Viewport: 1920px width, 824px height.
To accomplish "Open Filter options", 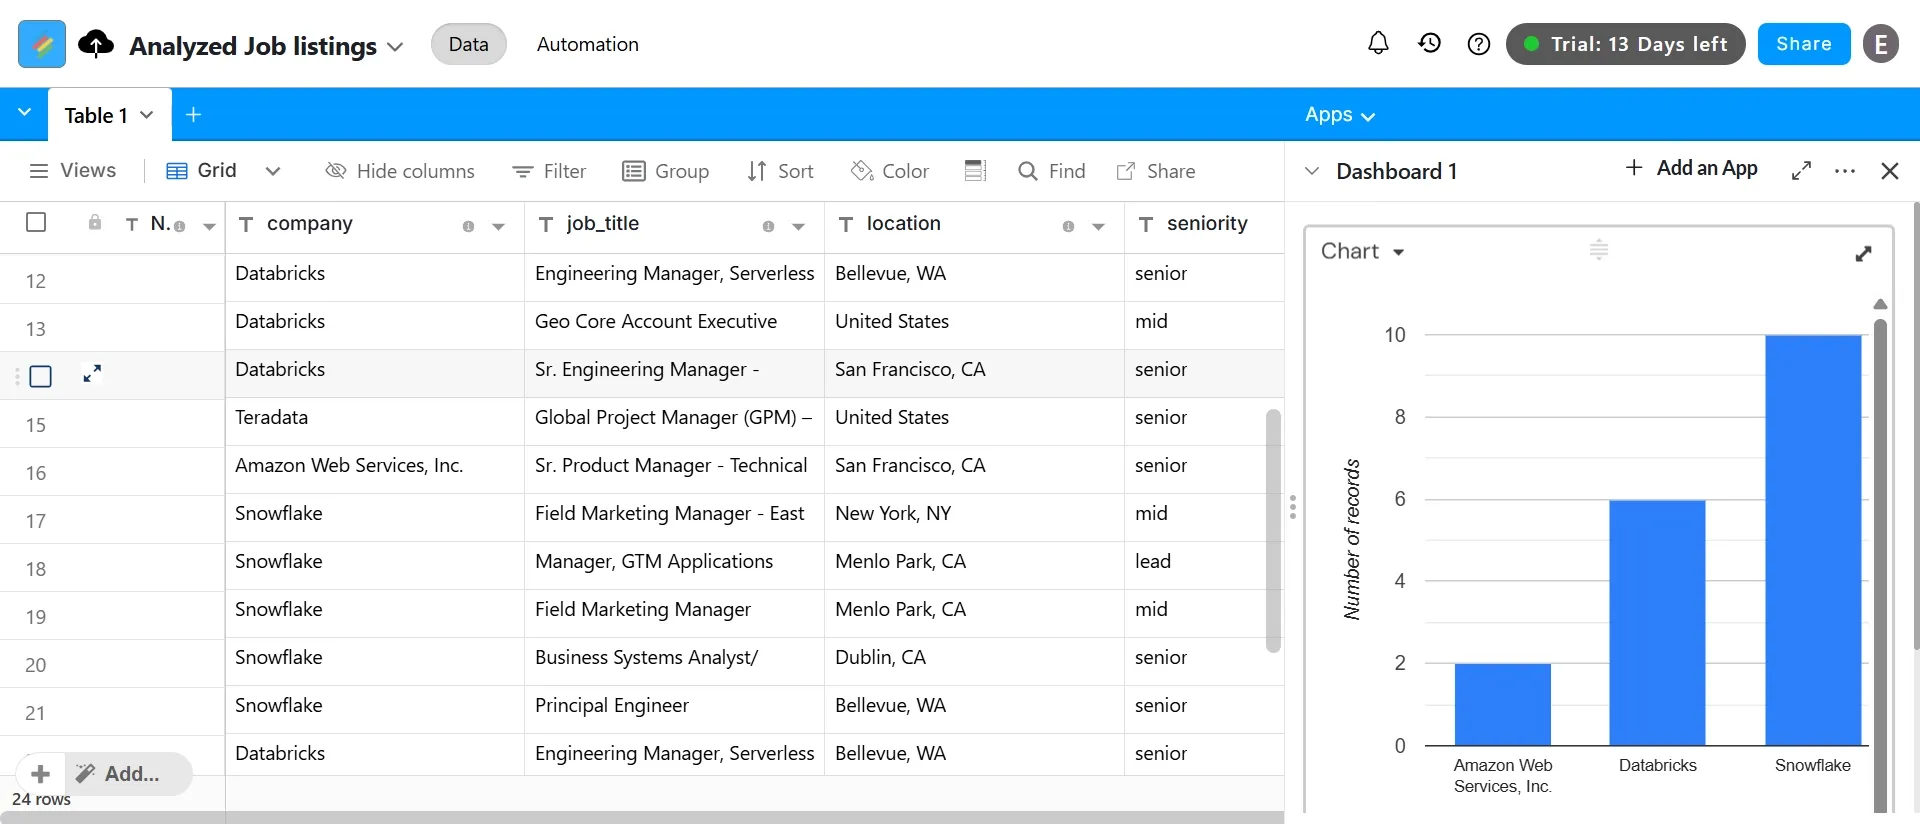I will [x=549, y=171].
